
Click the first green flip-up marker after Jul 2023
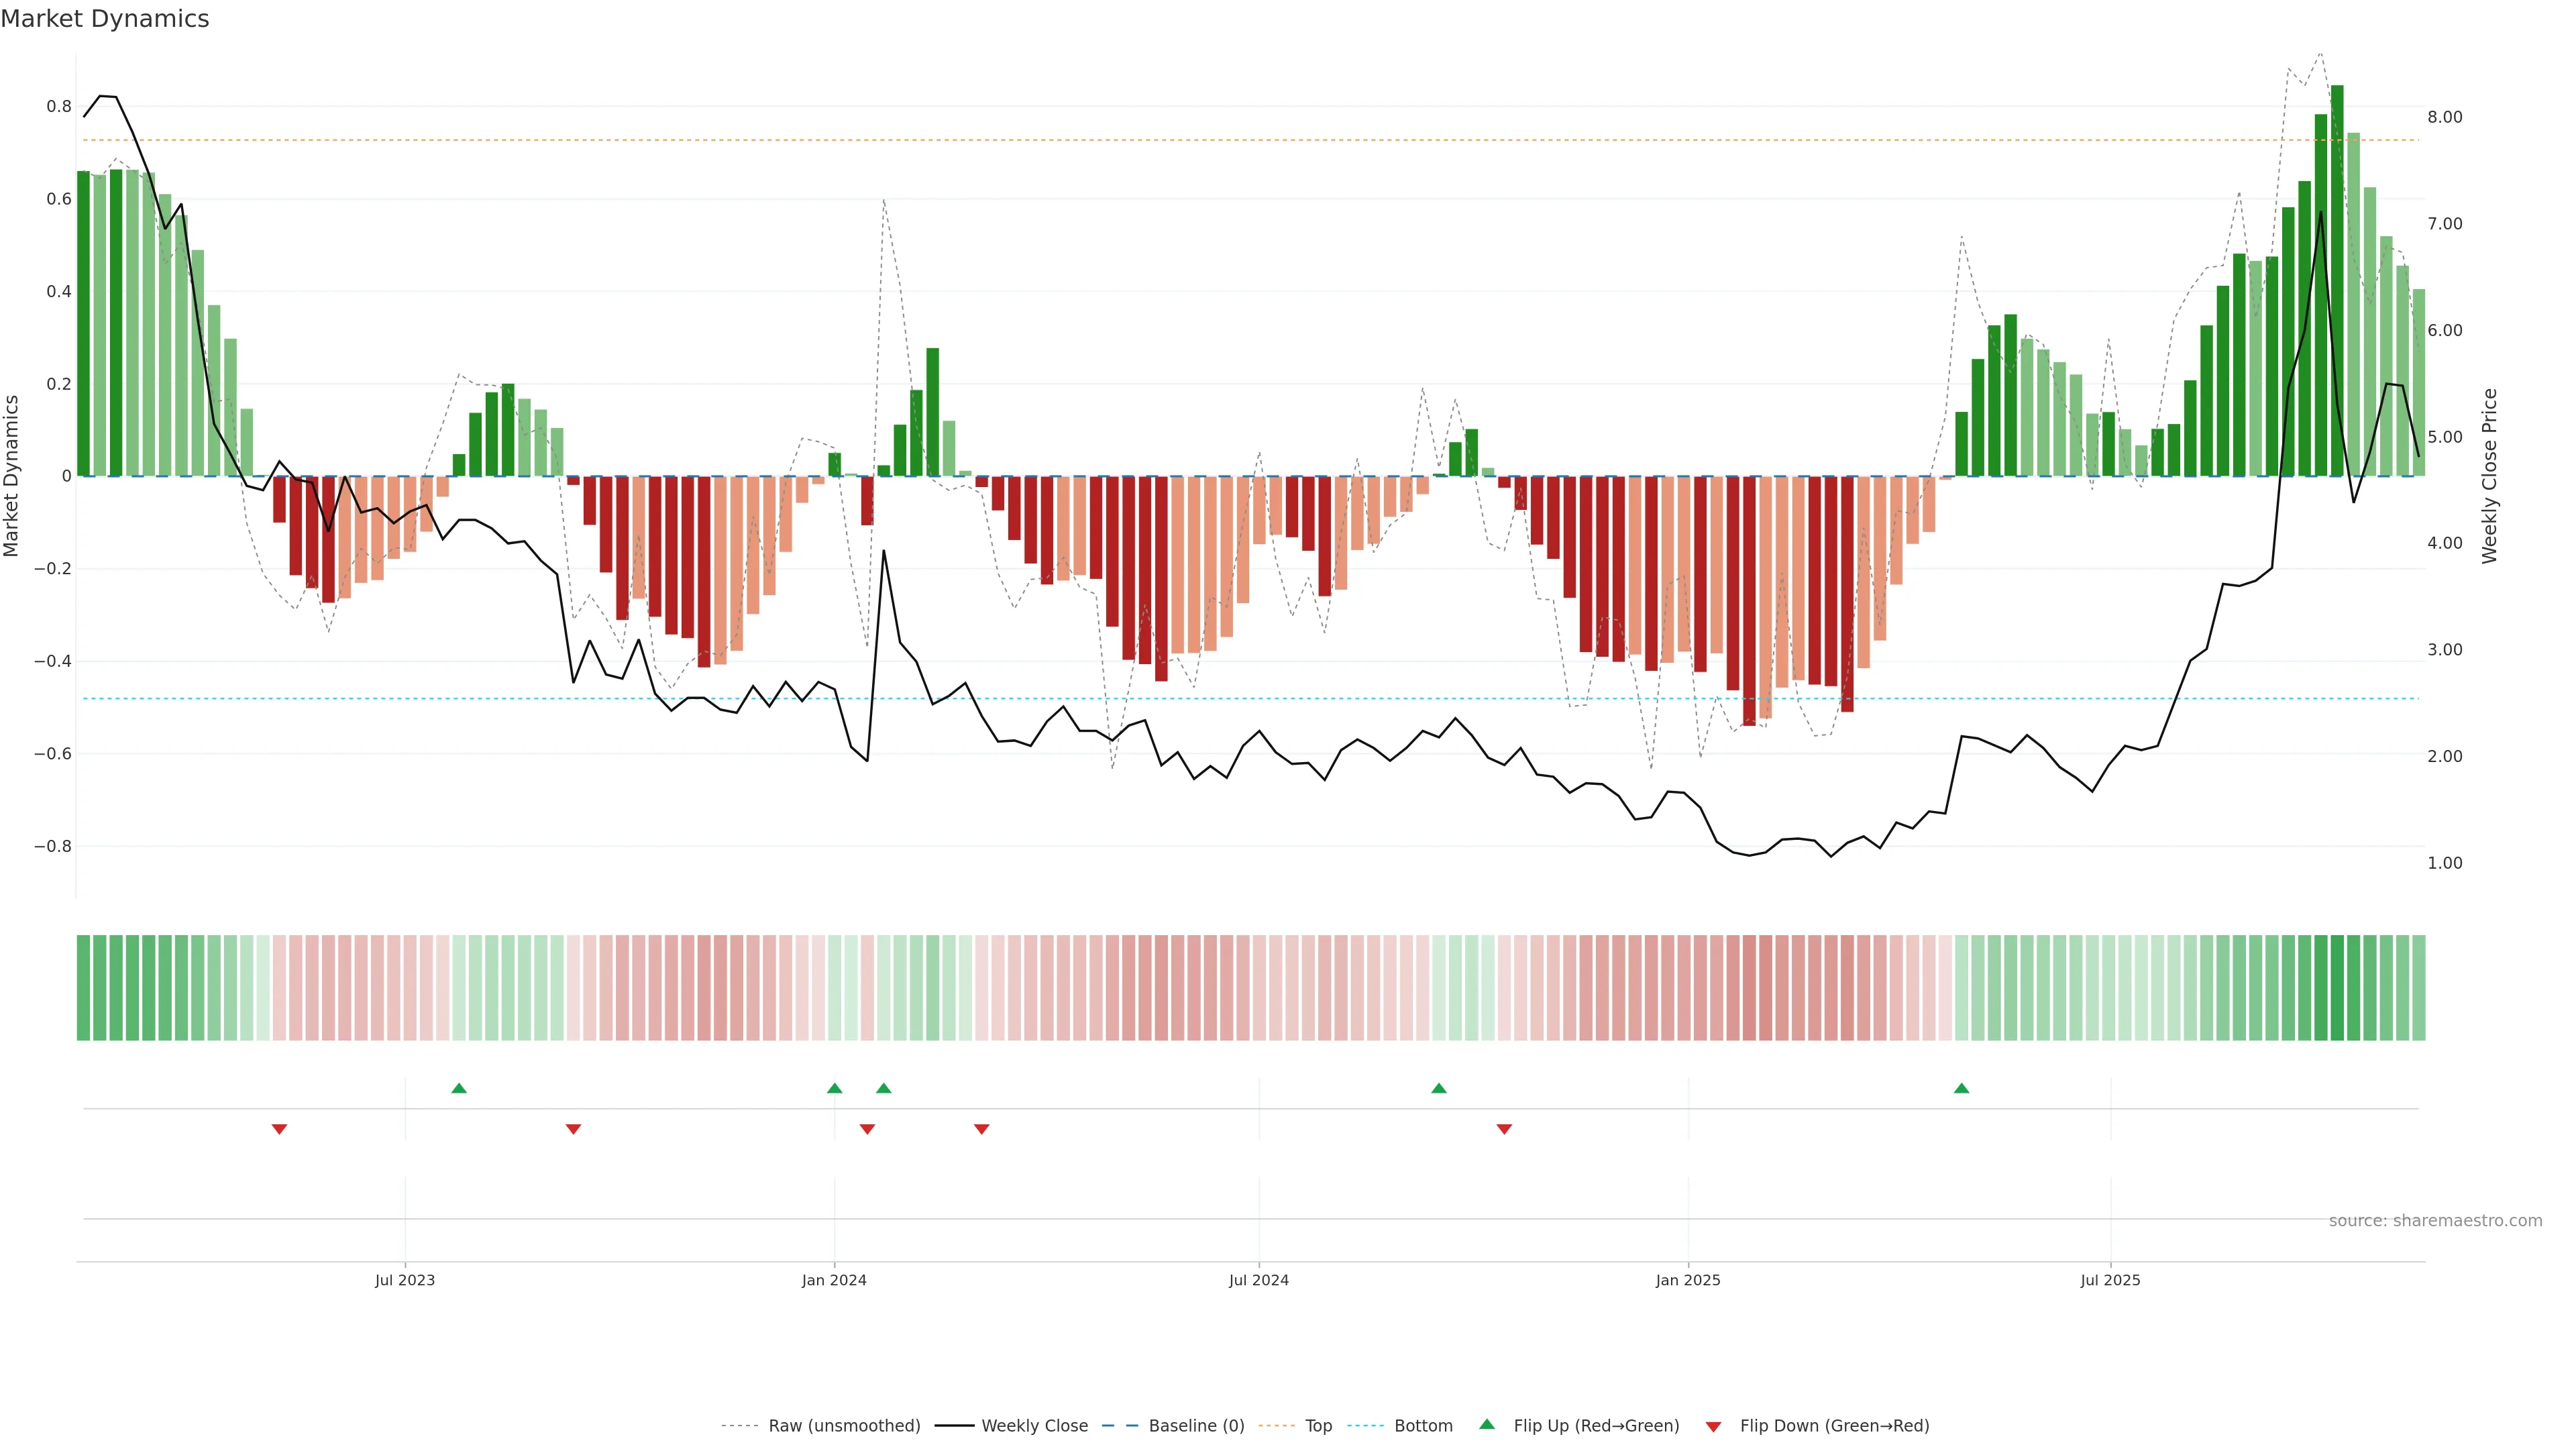pos(459,1088)
